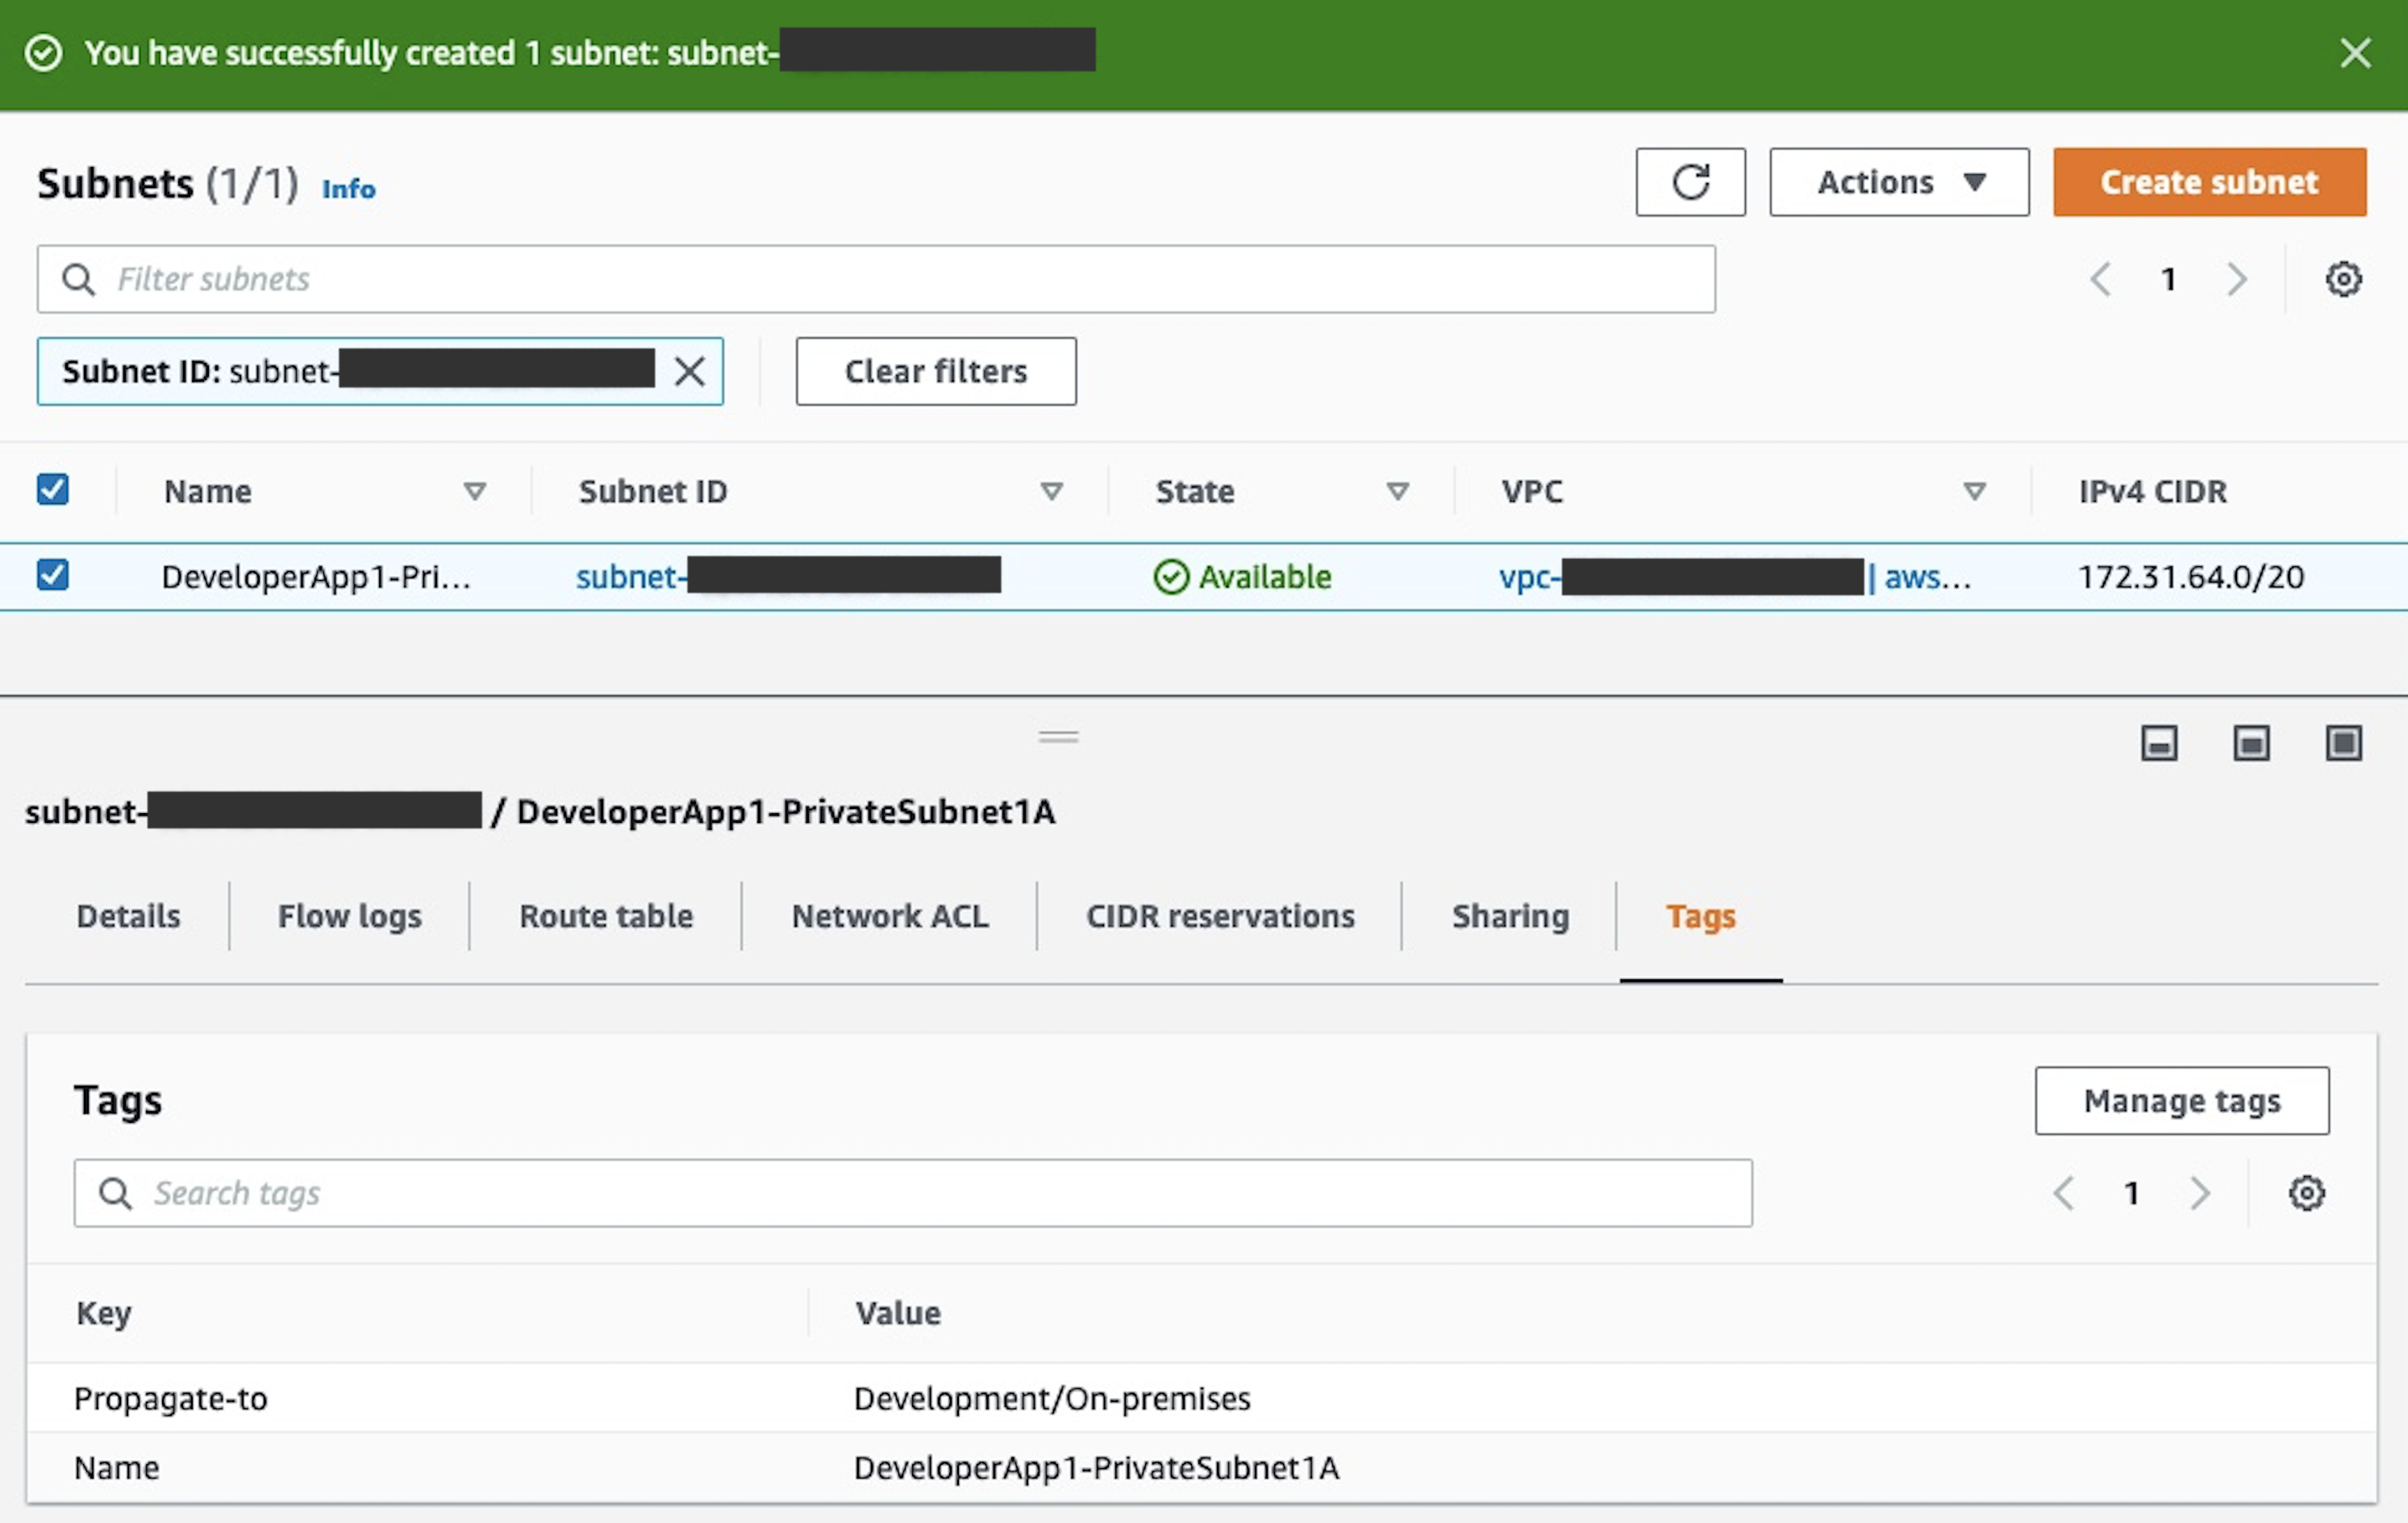Toggle the select-all subnets checkbox
The image size is (2408, 1523).
[53, 489]
